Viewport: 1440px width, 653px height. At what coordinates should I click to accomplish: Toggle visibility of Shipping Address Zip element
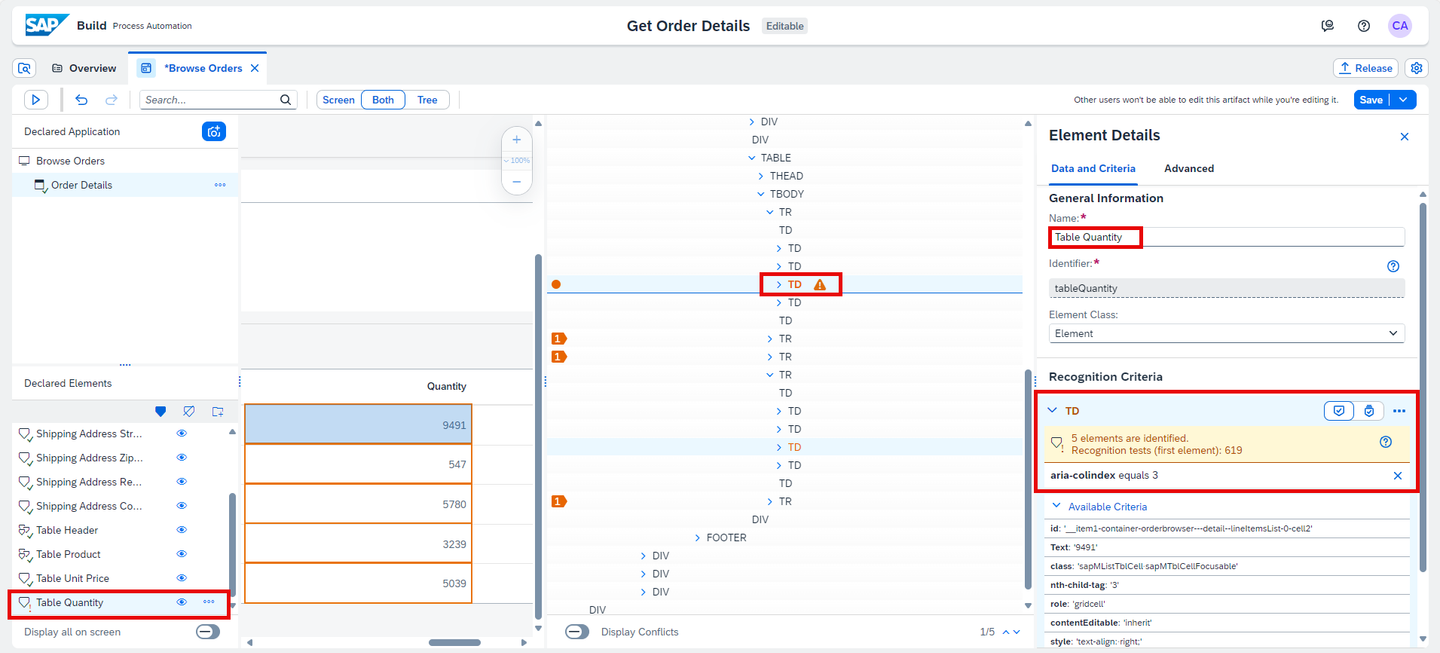(x=182, y=458)
